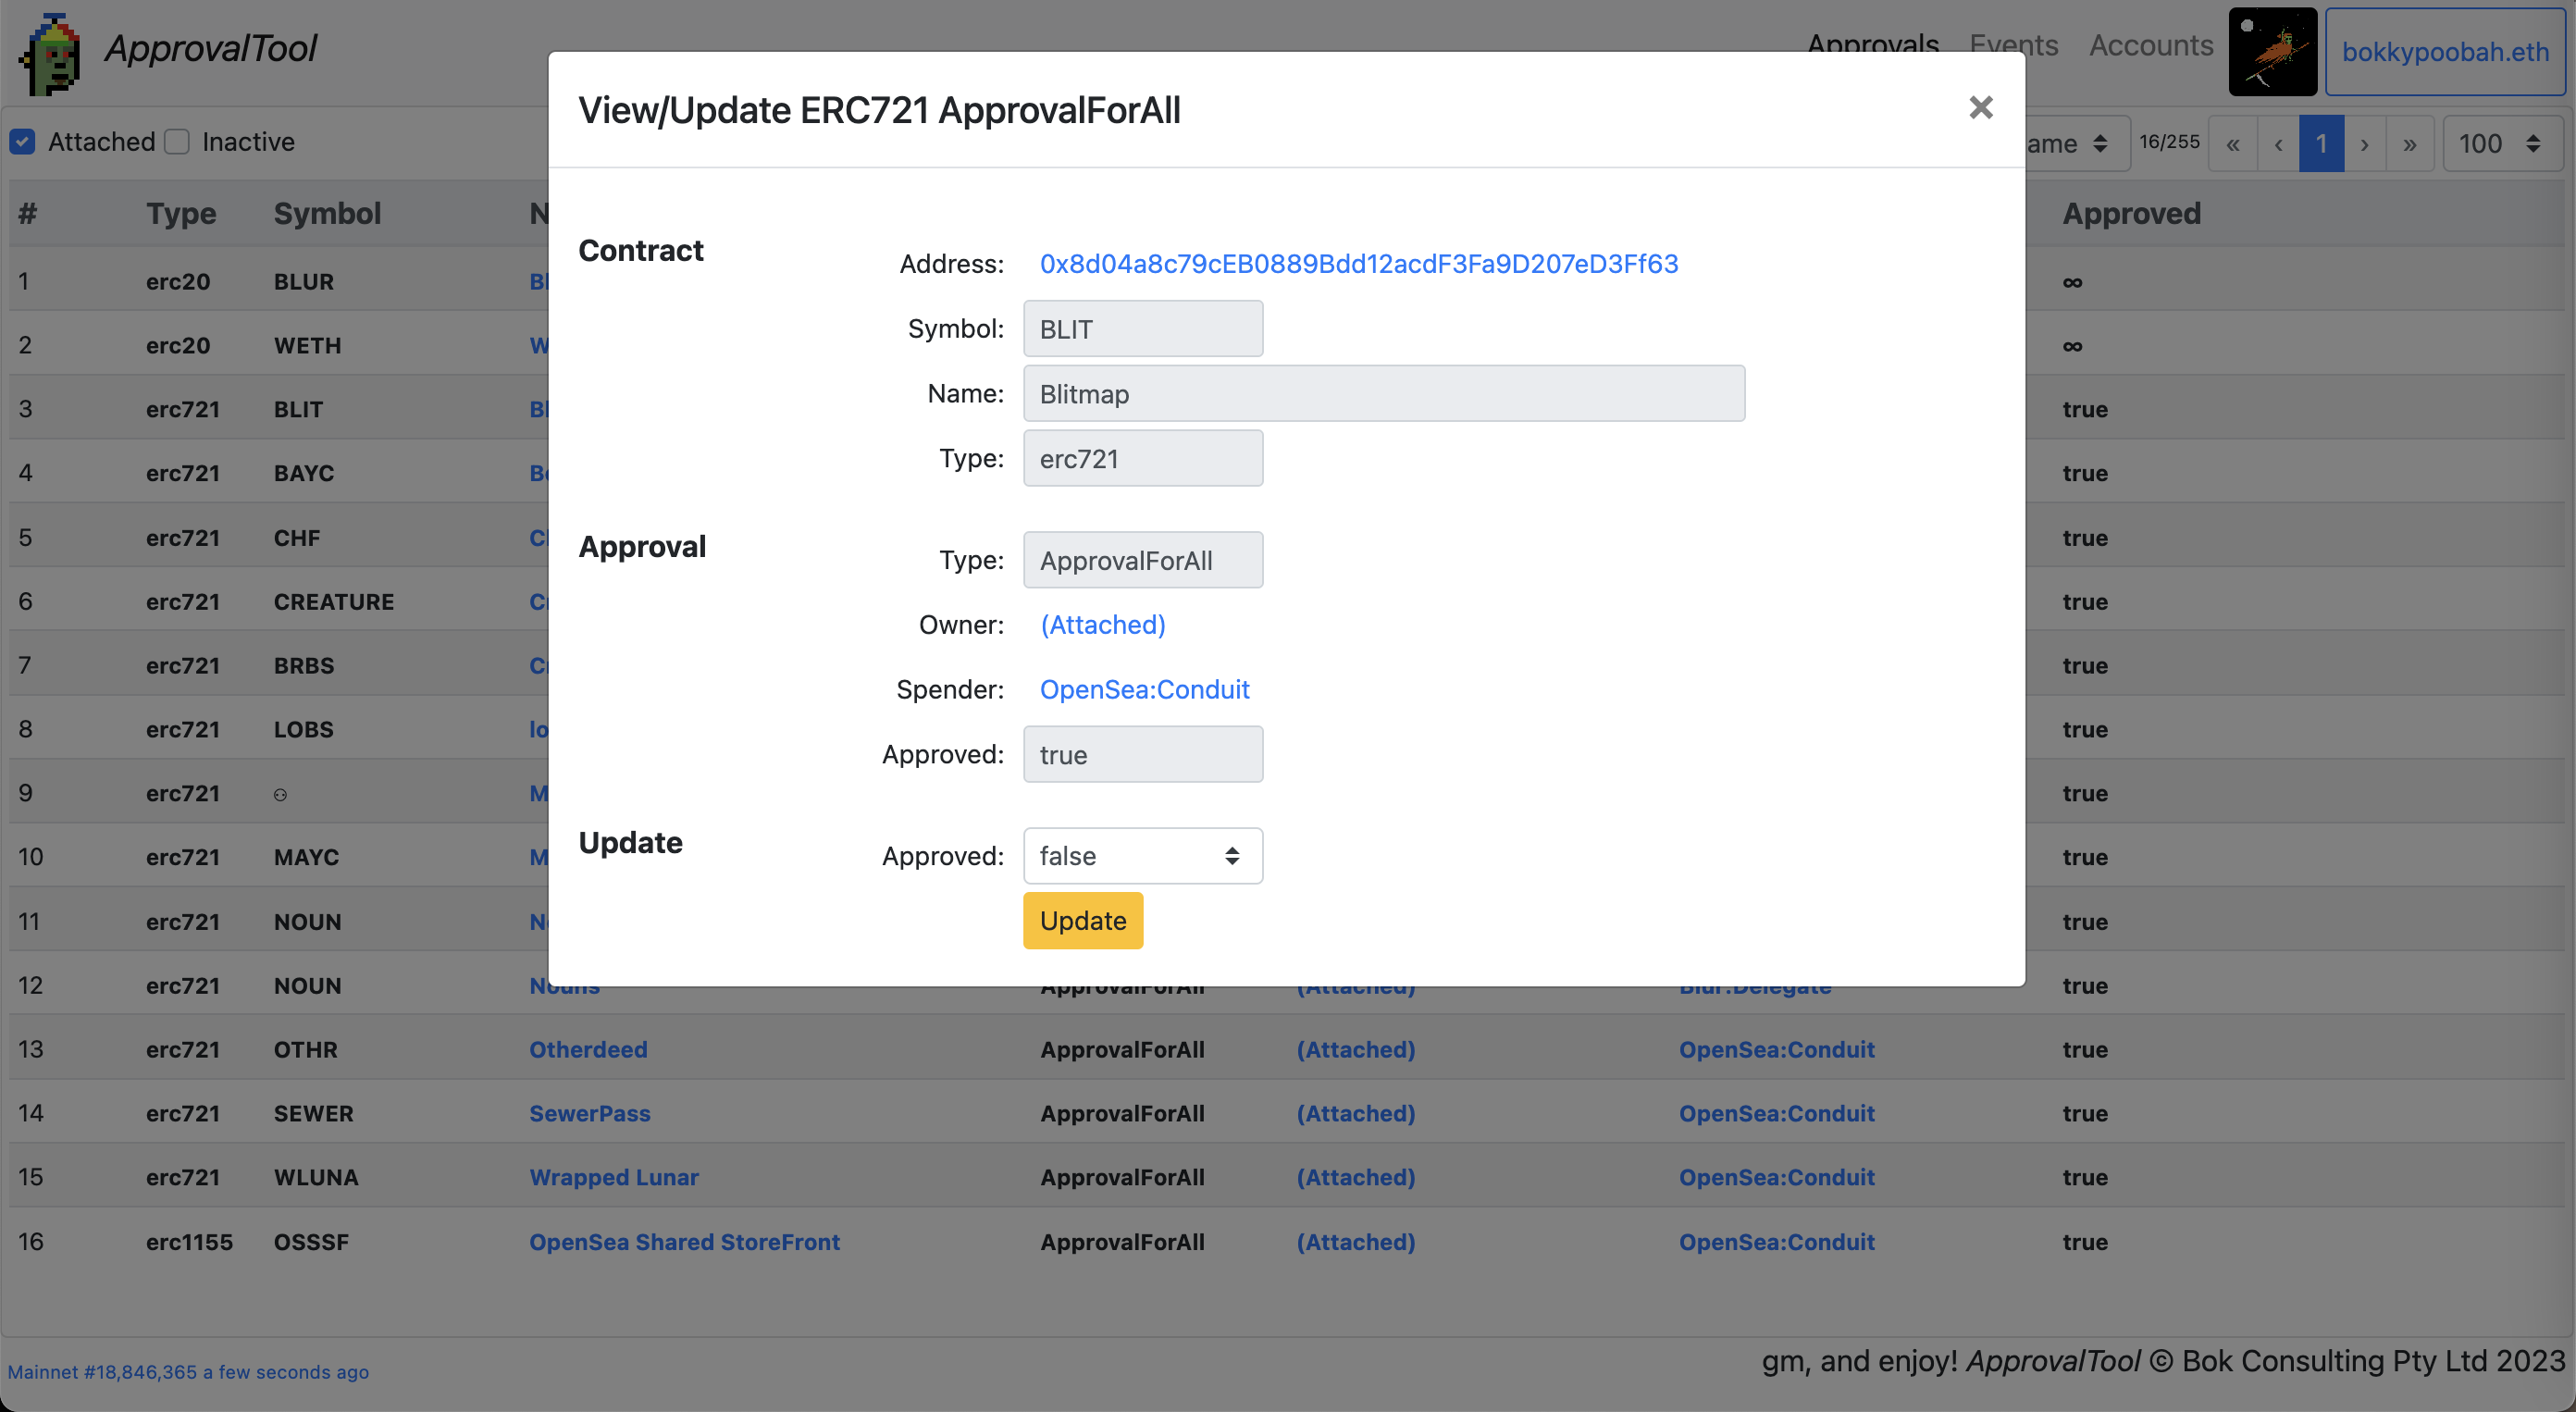Open the Approved false dropdown
Image resolution: width=2576 pixels, height=1412 pixels.
click(x=1142, y=856)
